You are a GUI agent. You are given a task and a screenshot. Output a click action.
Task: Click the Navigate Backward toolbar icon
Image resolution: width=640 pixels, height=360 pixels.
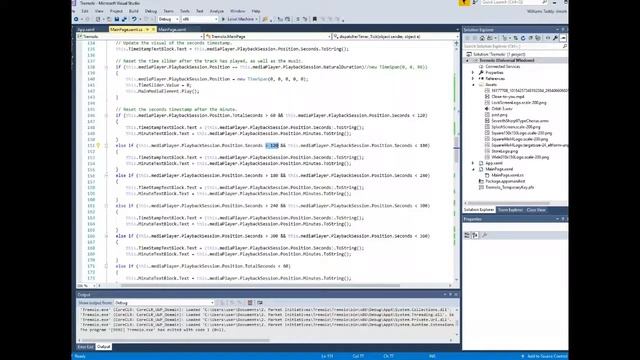[76, 19]
